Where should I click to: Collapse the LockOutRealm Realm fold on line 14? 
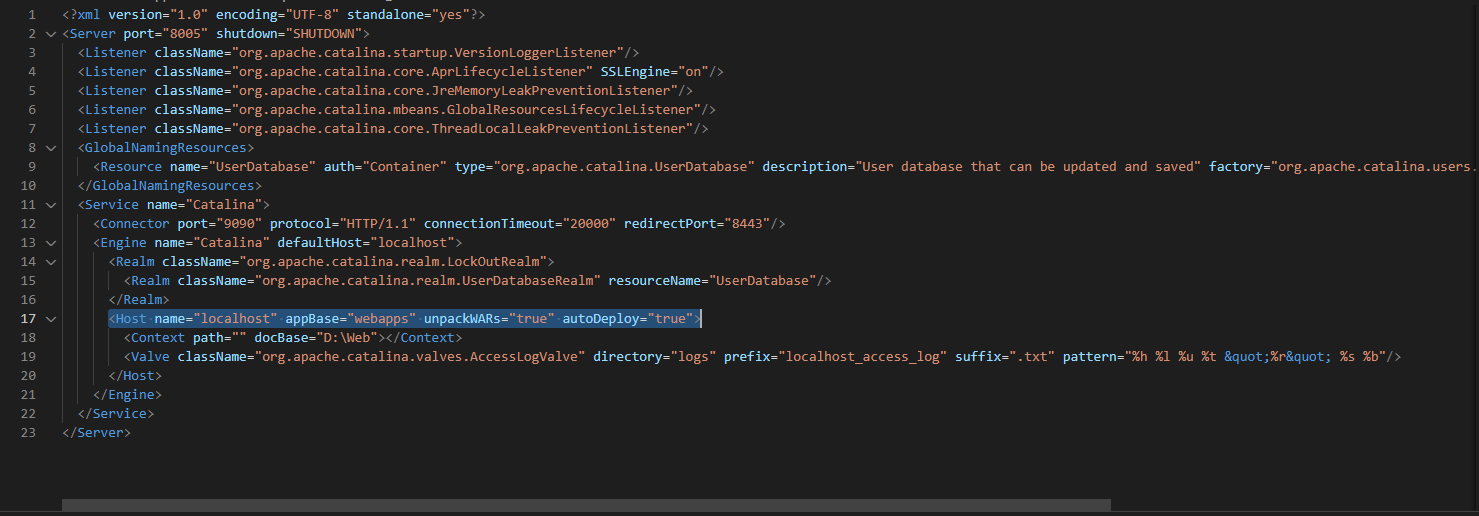(51, 261)
